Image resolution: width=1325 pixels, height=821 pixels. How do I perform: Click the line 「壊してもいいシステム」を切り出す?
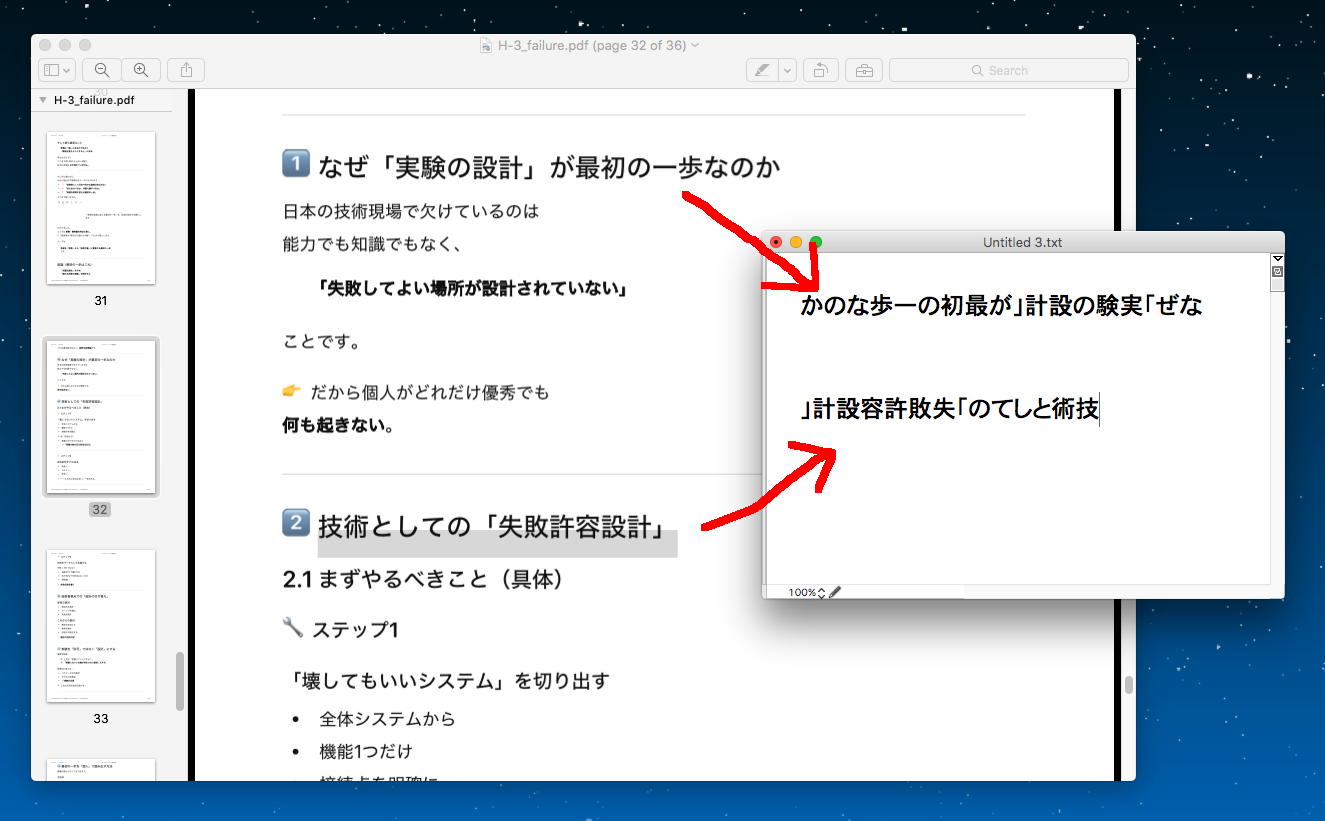(x=450, y=681)
